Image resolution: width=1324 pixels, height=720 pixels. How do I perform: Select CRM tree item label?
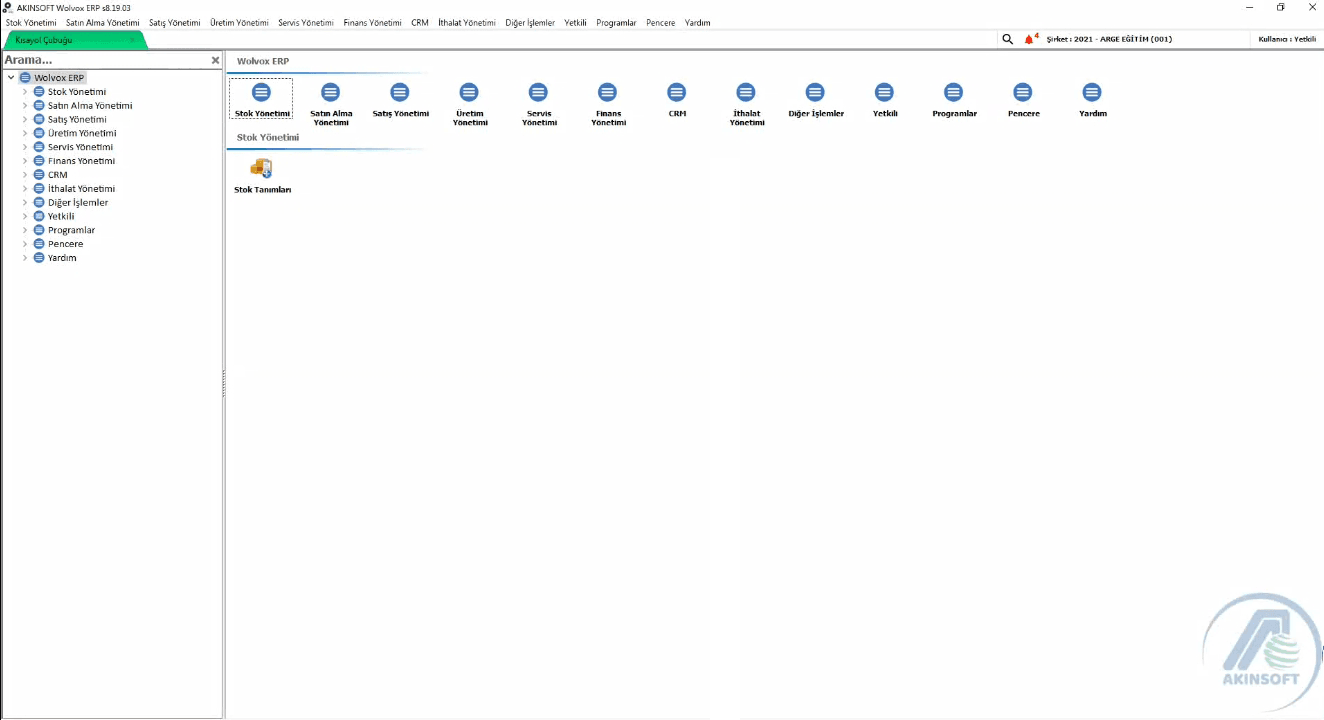pos(58,175)
